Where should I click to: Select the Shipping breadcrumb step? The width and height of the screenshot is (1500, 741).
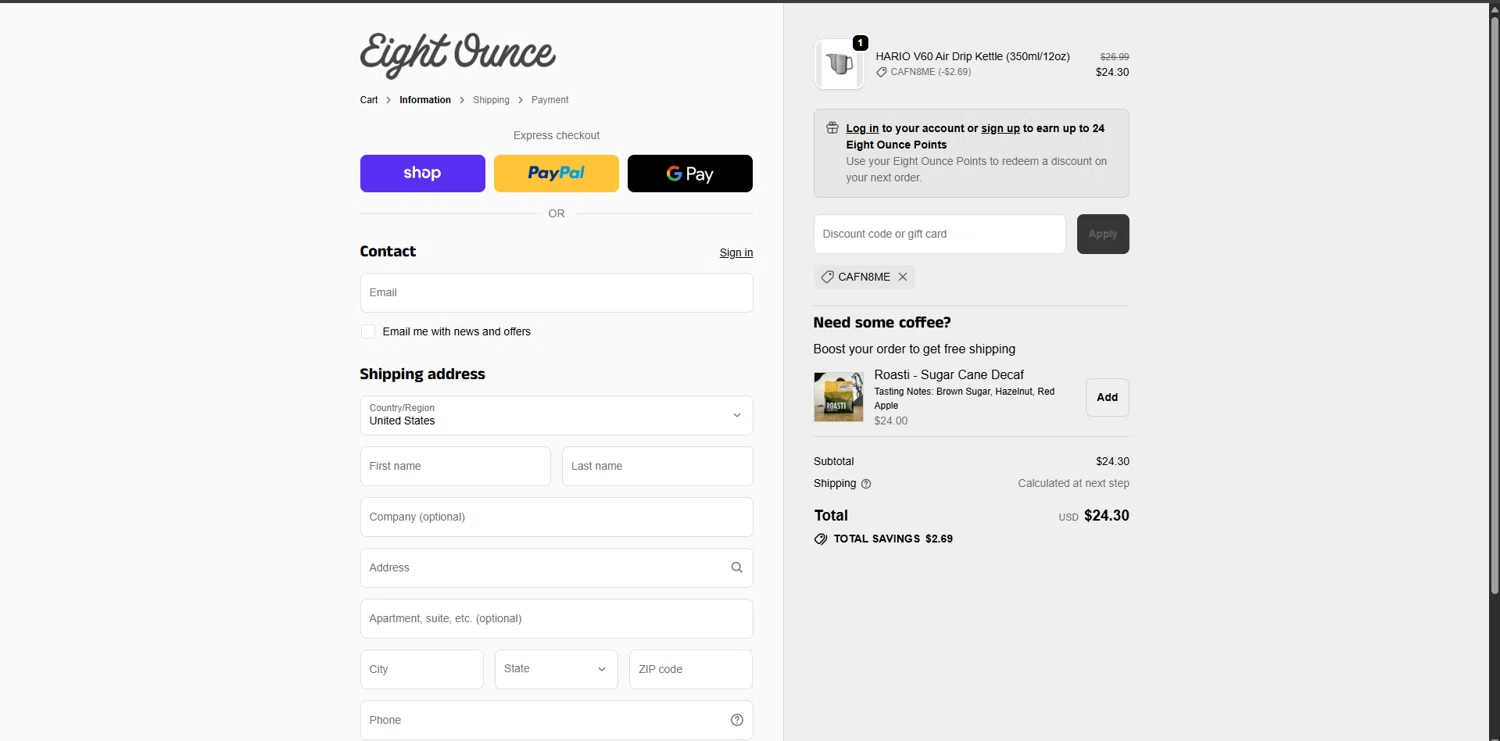[x=491, y=100]
